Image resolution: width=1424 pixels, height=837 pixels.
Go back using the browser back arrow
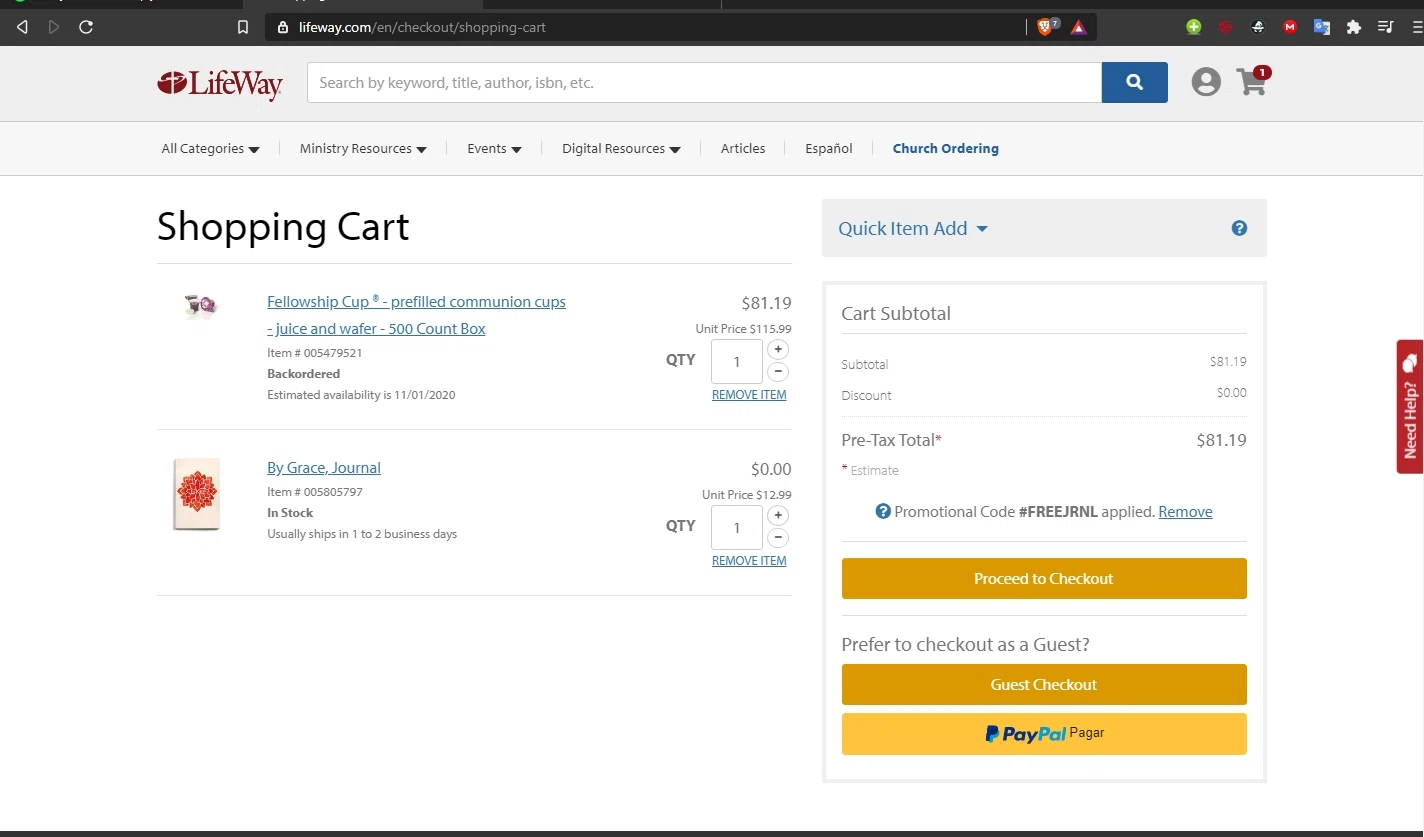pyautogui.click(x=22, y=27)
